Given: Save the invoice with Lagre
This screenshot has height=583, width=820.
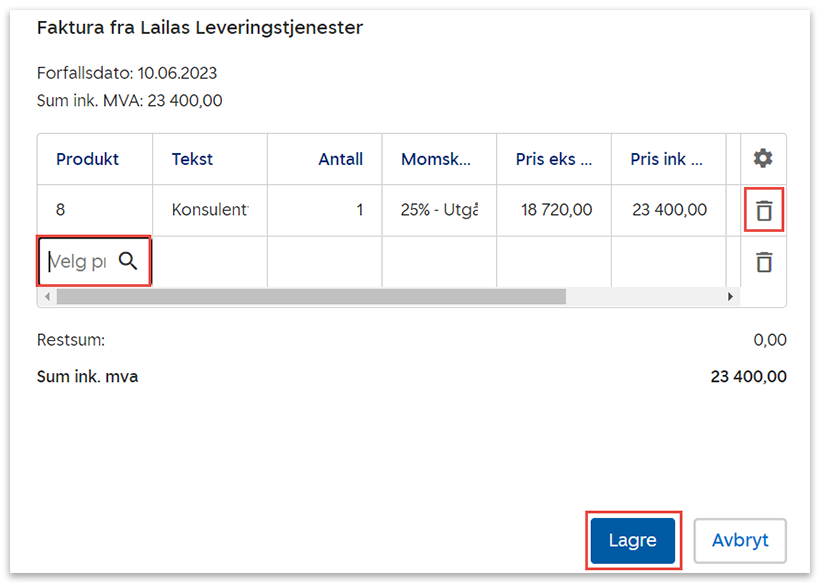Looking at the screenshot, I should 632,540.
